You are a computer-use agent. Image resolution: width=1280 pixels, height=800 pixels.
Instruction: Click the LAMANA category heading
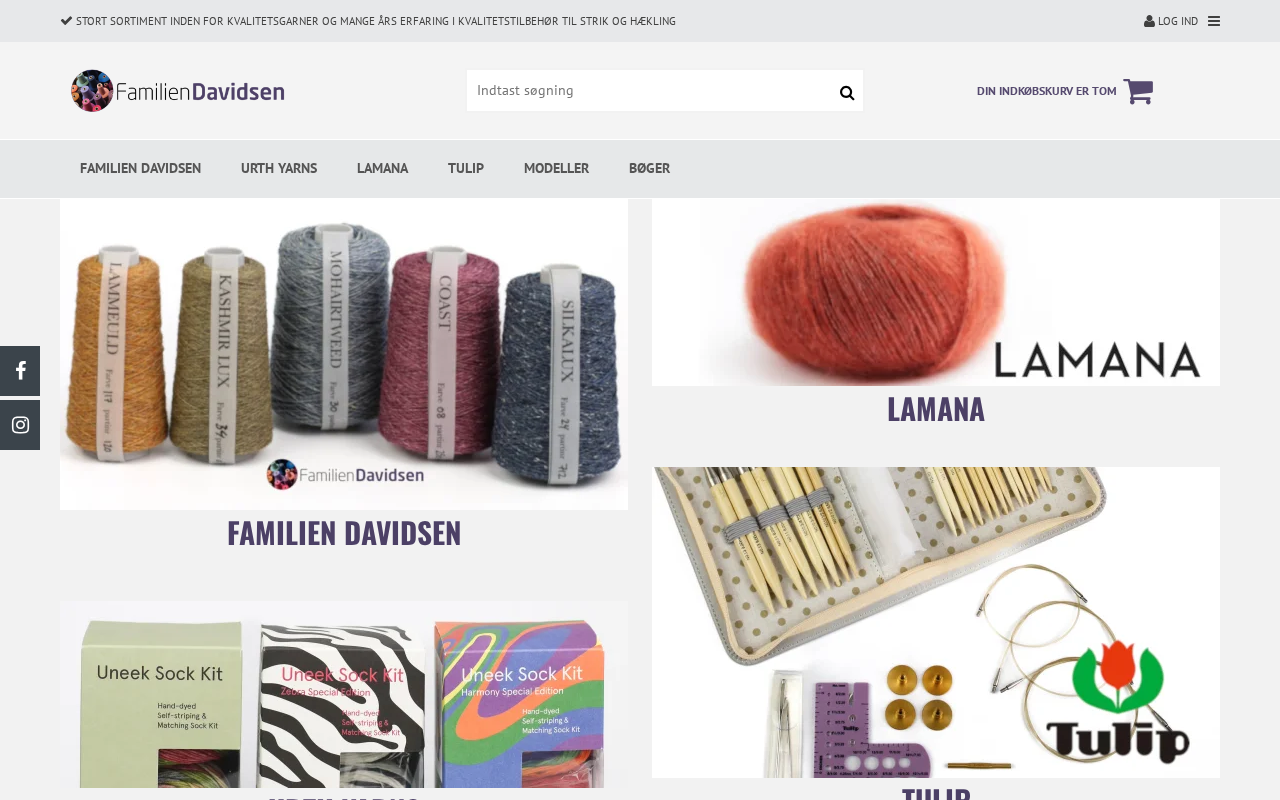click(936, 409)
